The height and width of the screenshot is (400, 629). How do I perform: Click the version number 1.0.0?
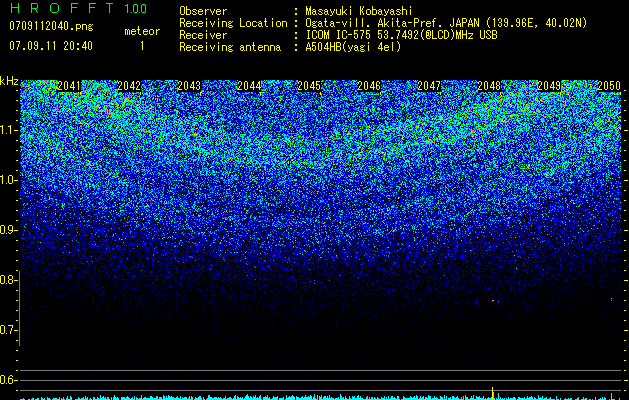coord(135,8)
